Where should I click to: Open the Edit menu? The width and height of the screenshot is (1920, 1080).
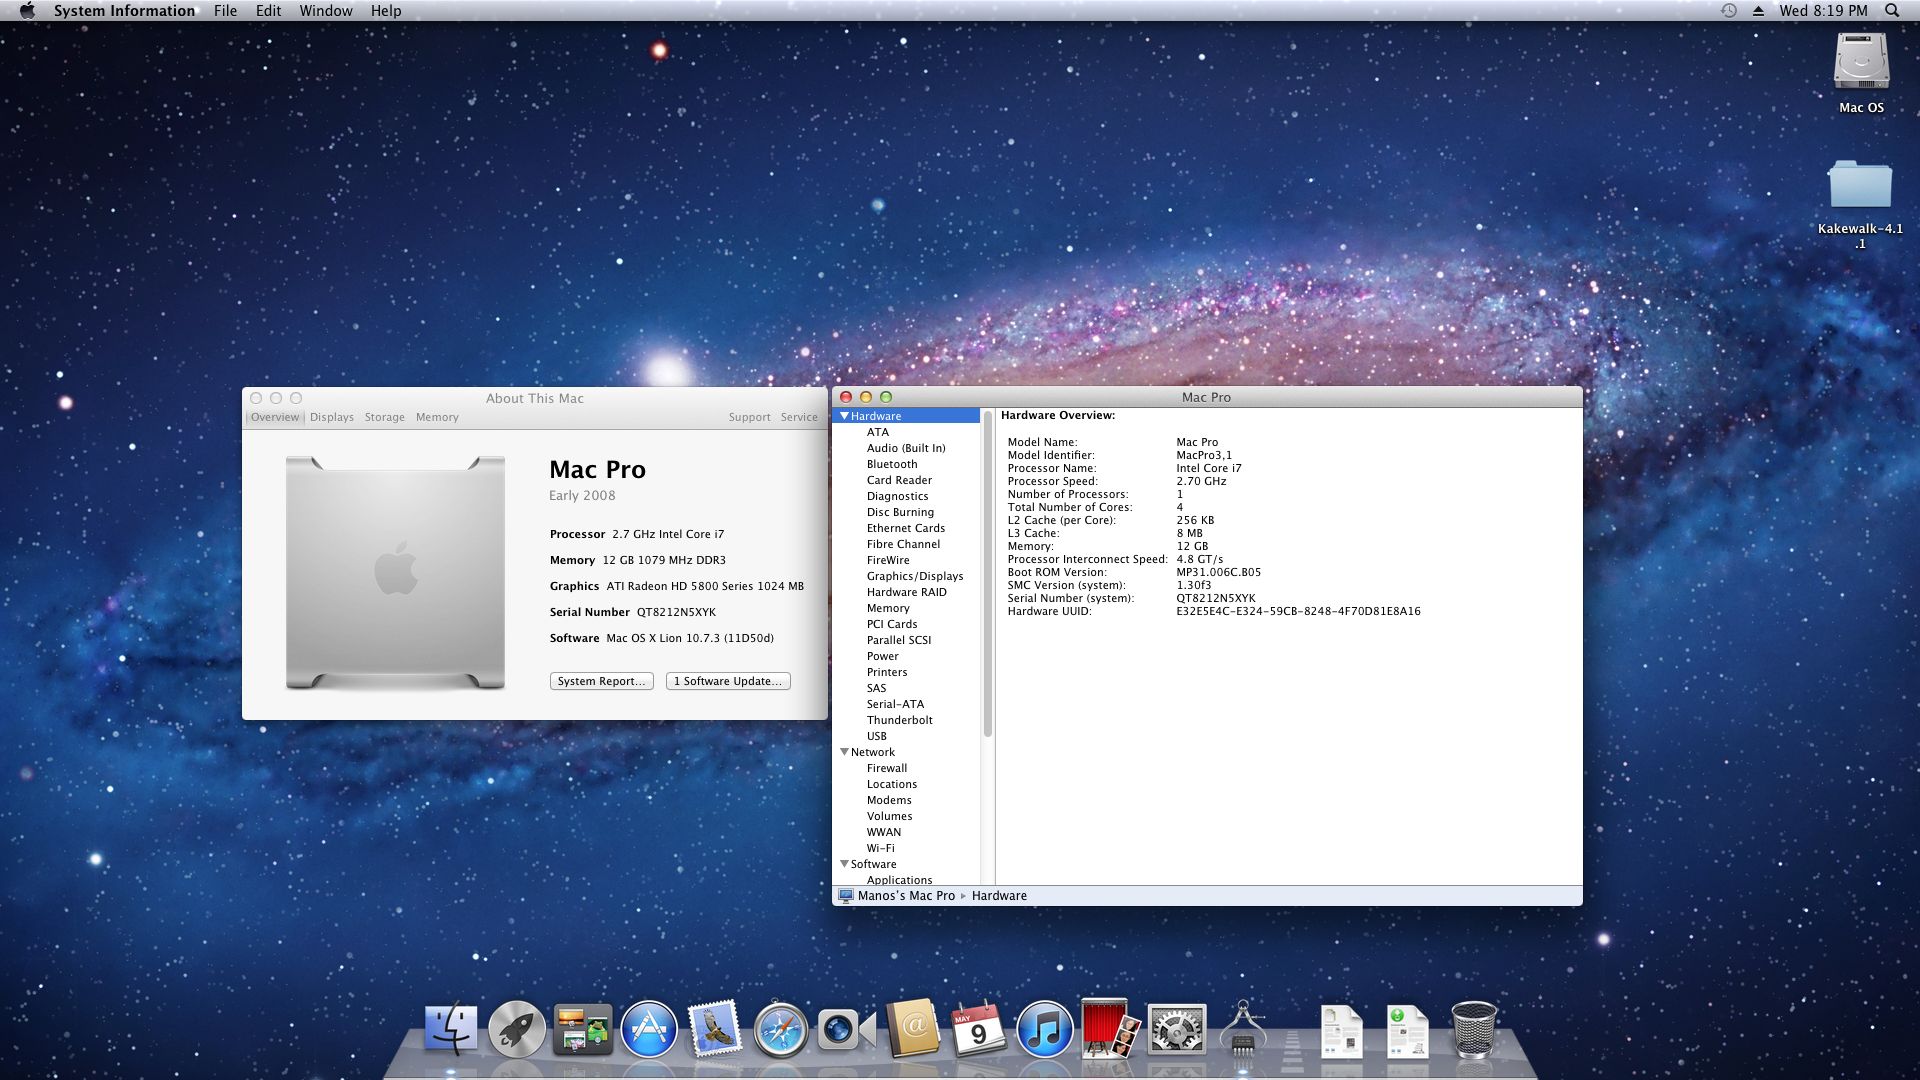click(268, 11)
